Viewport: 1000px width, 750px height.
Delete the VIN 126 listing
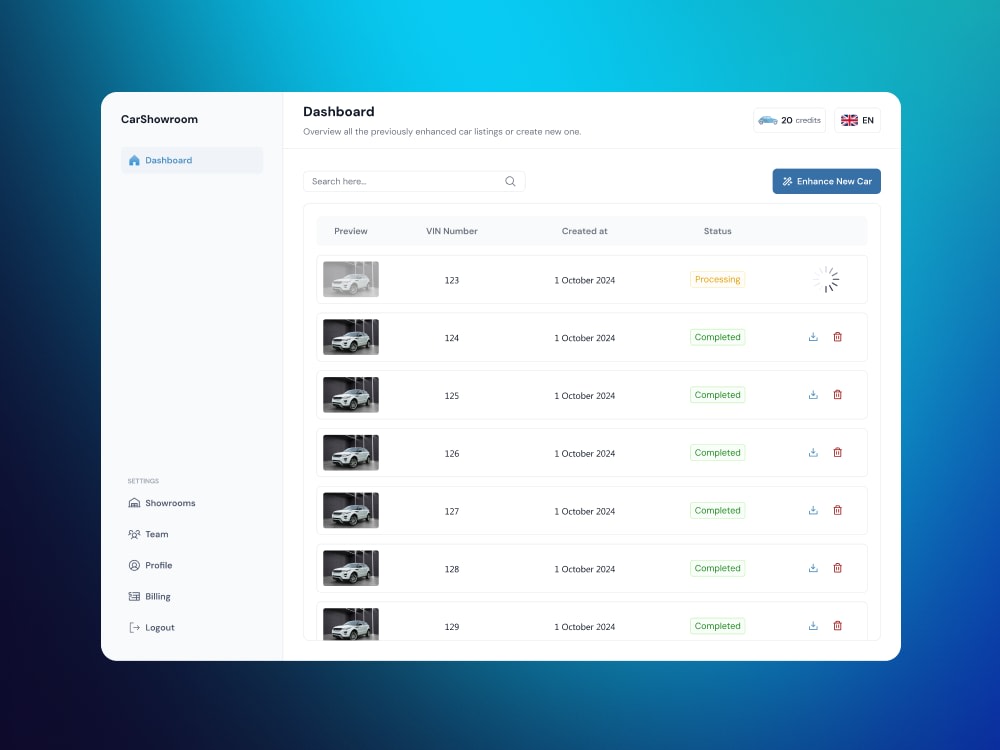tap(837, 452)
